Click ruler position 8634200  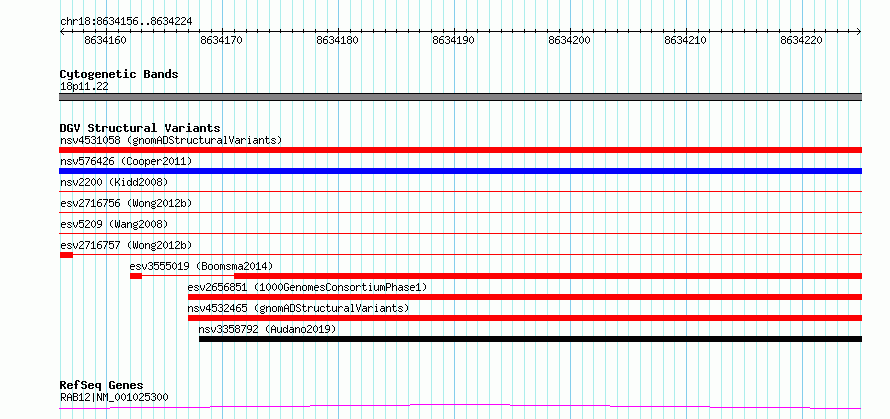pos(569,40)
